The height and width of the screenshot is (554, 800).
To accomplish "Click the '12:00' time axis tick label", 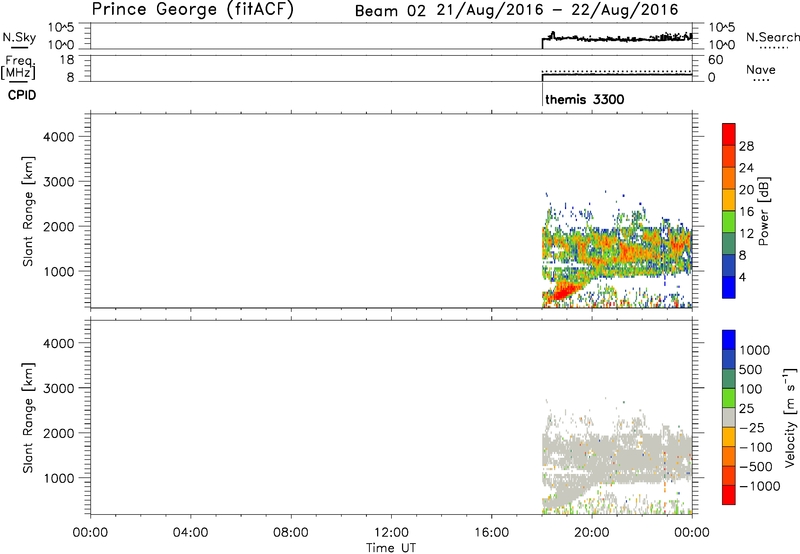I will [391, 533].
